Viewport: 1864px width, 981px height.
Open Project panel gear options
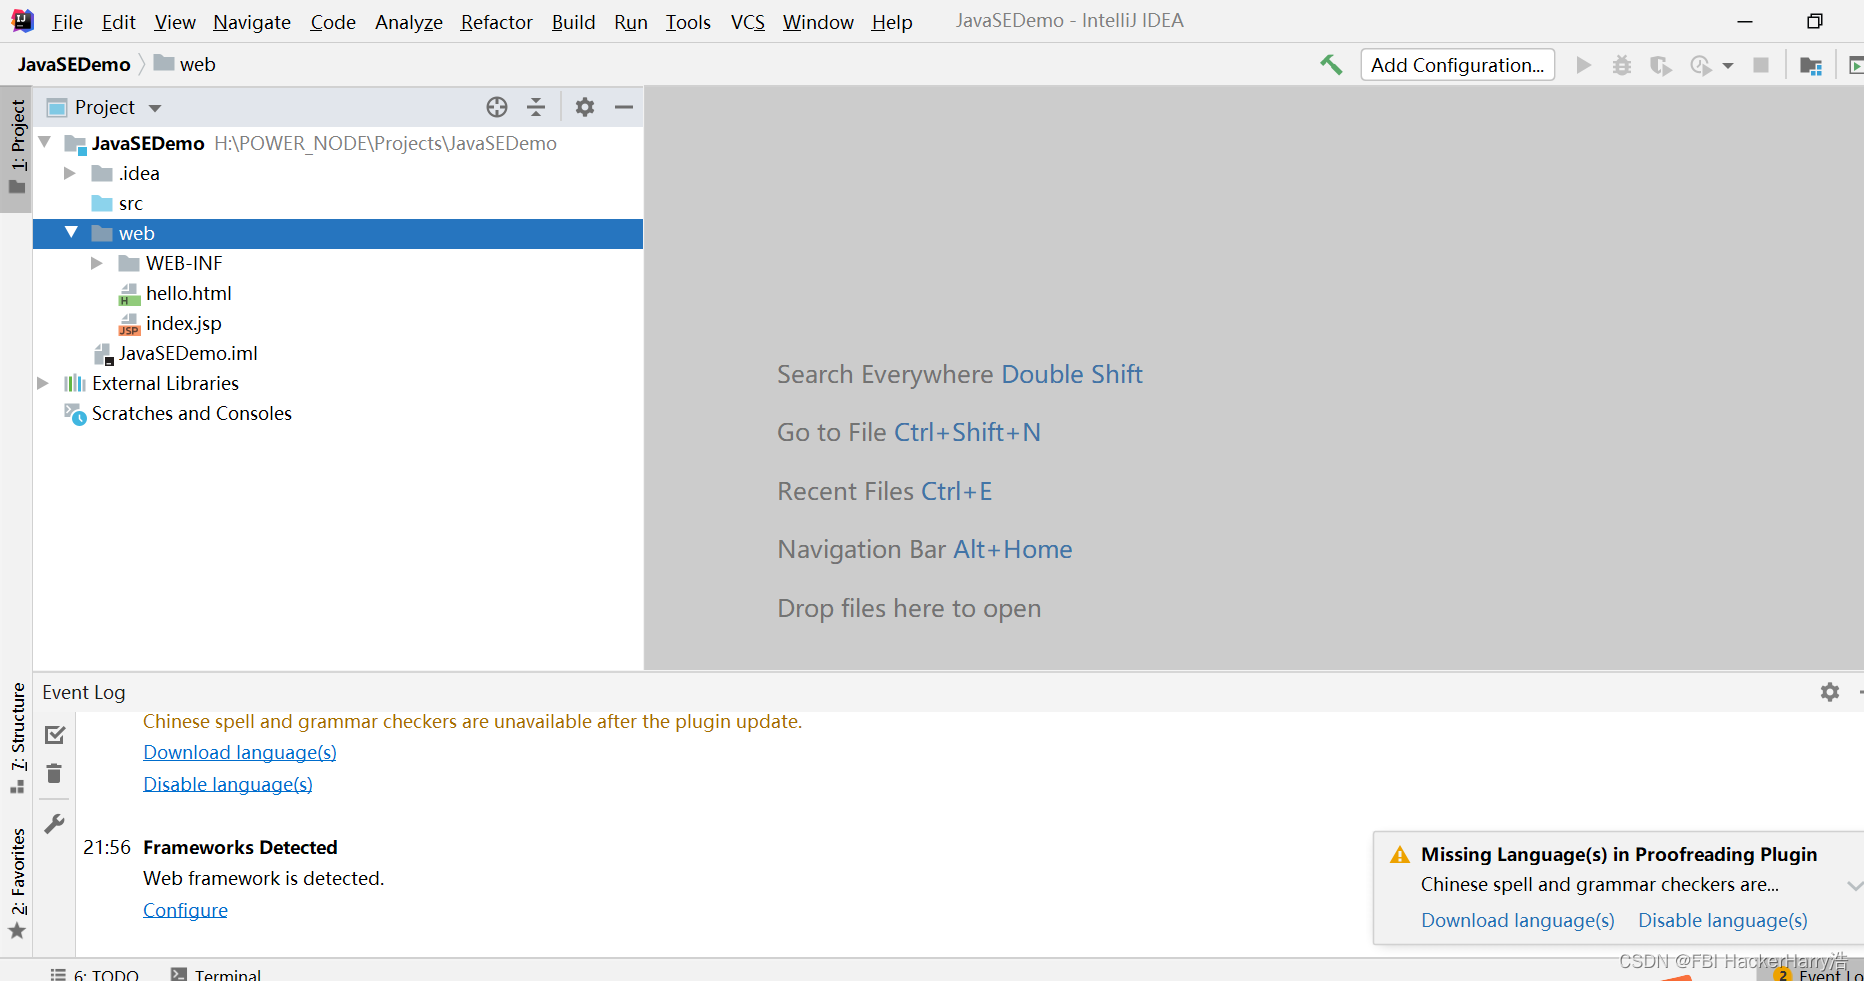click(585, 107)
